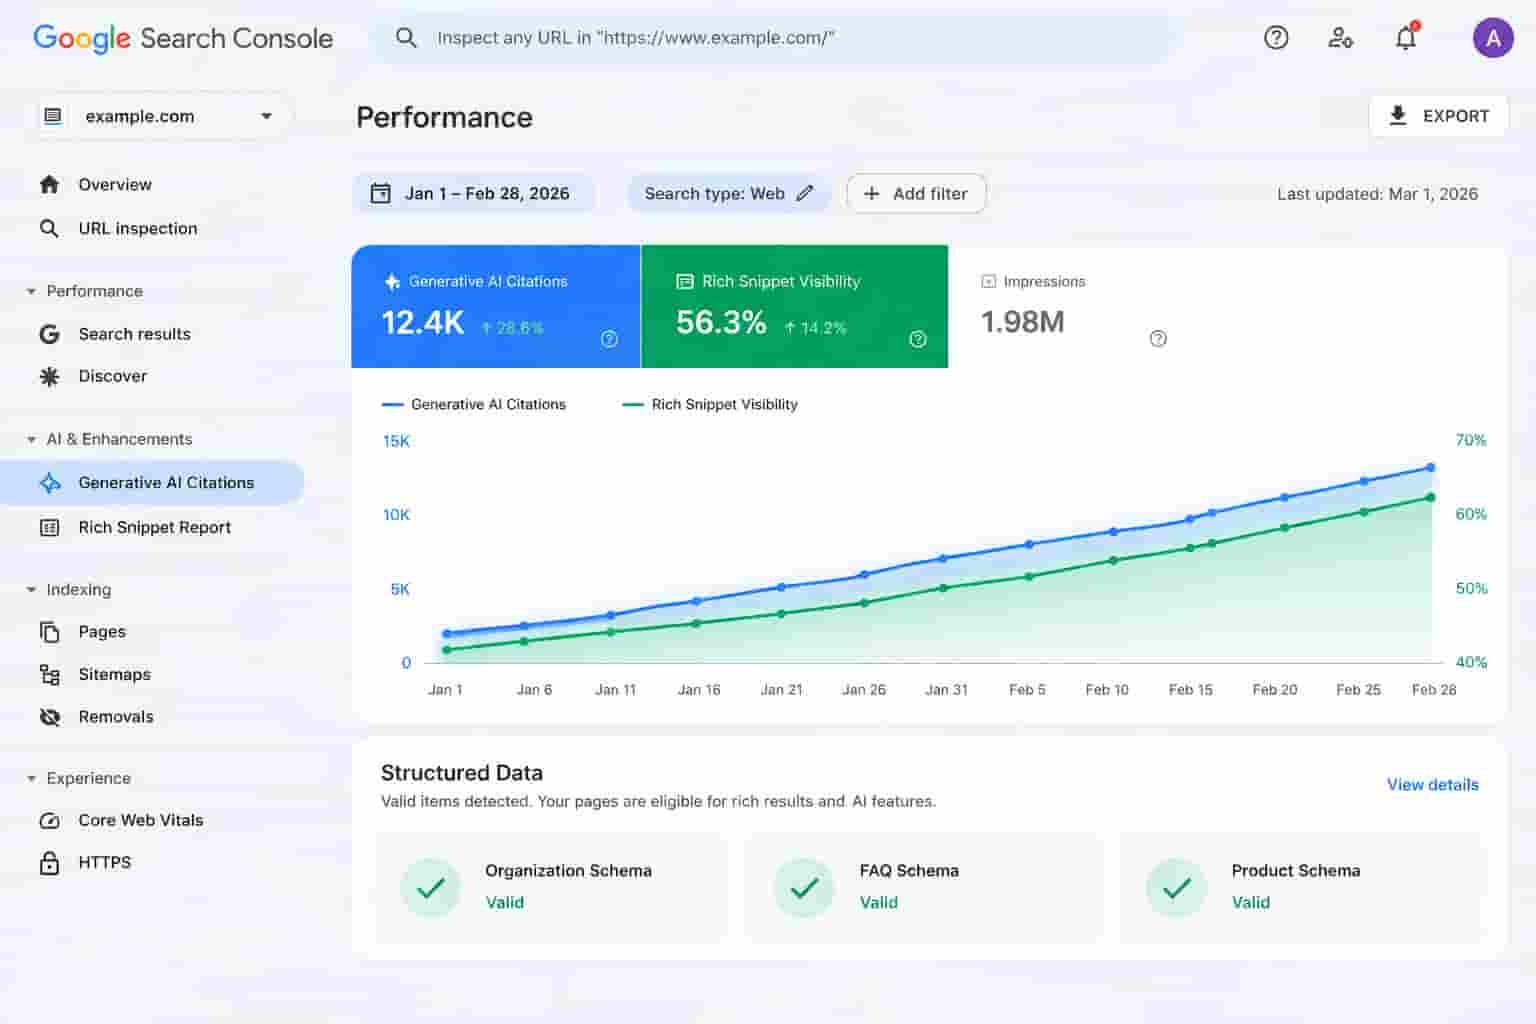Collapse the AI & Enhancements section

click(31, 440)
